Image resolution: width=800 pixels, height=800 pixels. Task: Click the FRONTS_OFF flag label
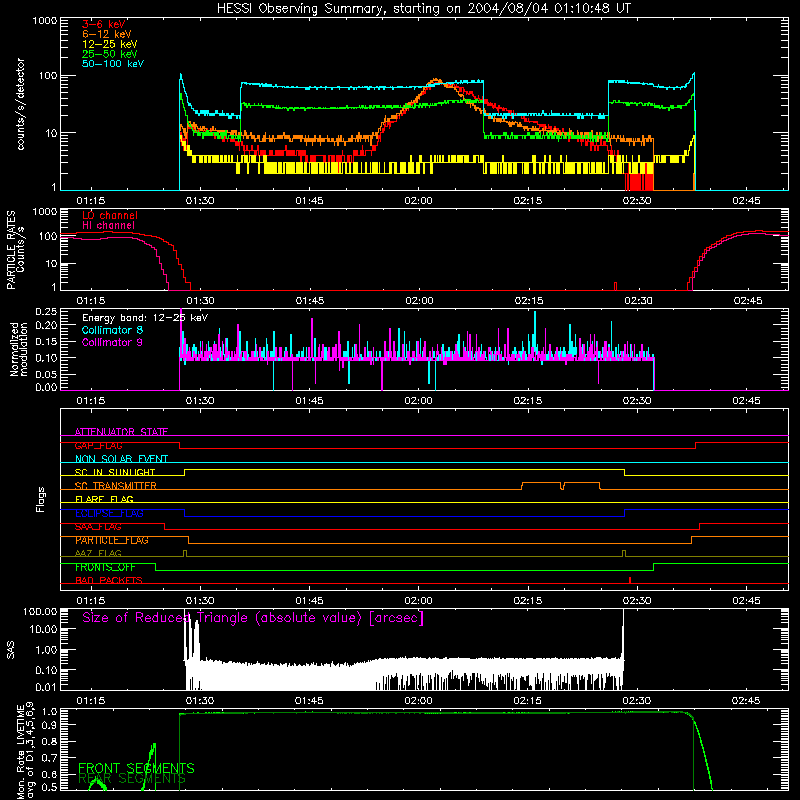click(106, 567)
